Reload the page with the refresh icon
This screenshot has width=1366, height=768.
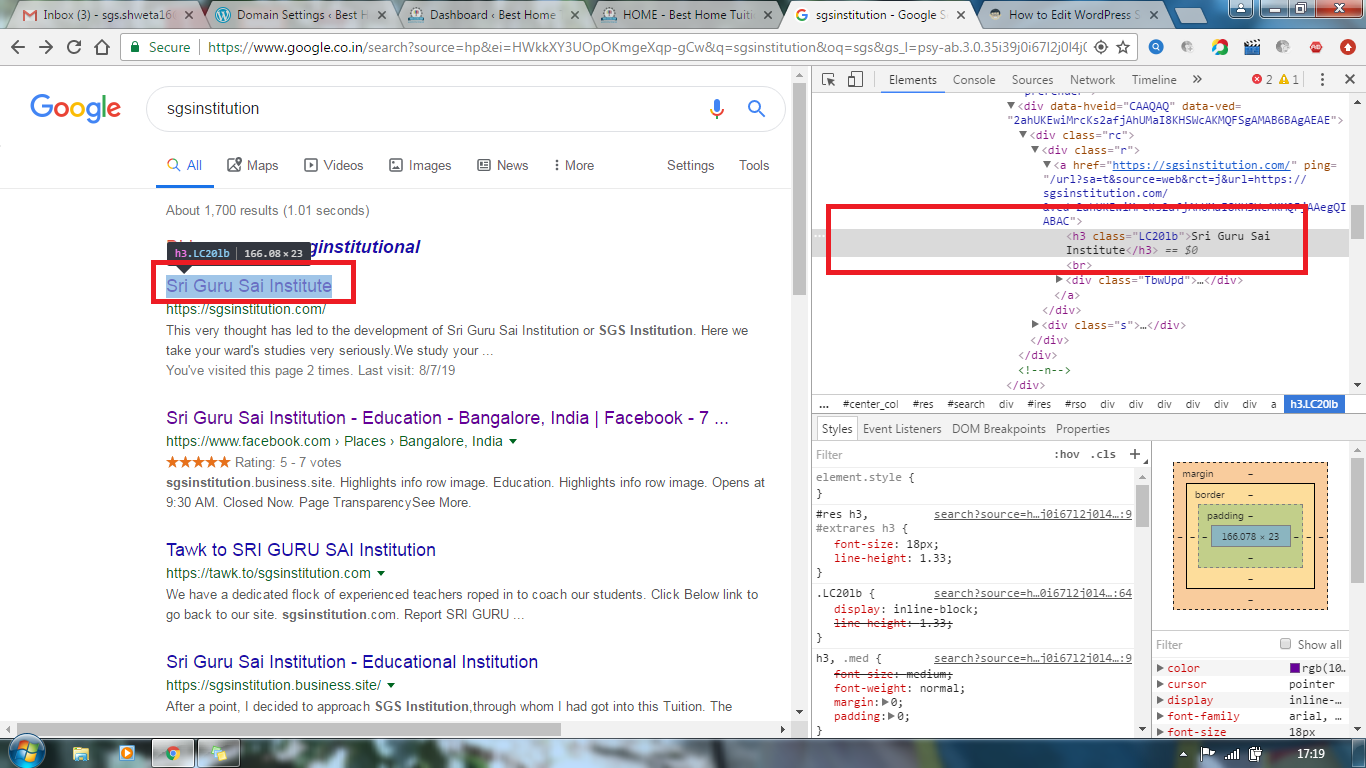pyautogui.click(x=74, y=47)
